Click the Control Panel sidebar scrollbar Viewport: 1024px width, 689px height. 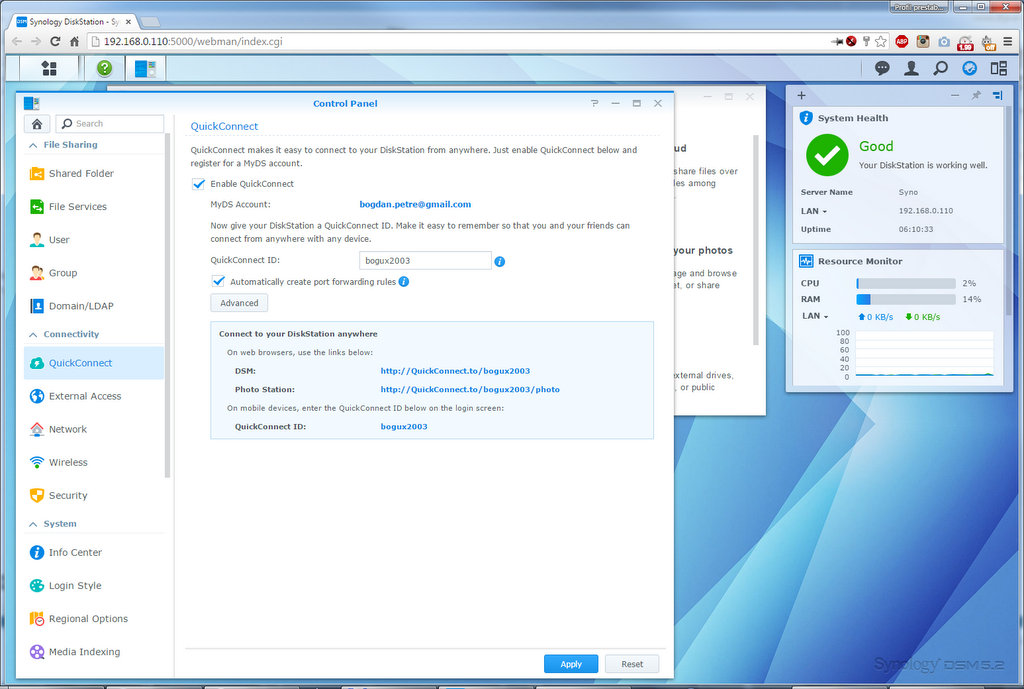coord(168,306)
